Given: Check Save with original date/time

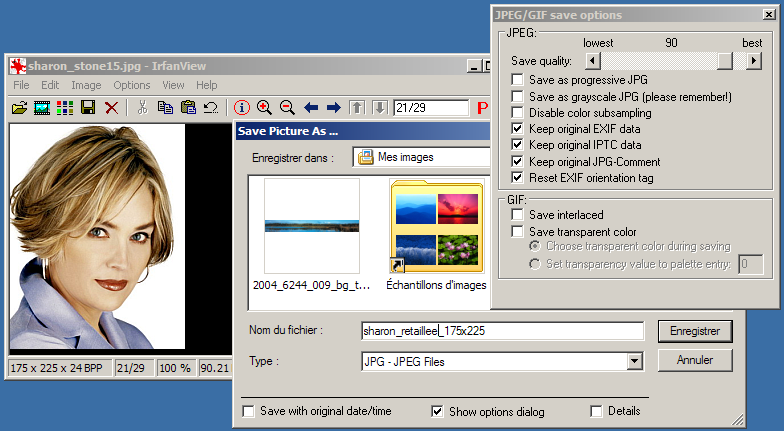Looking at the screenshot, I should point(248,411).
